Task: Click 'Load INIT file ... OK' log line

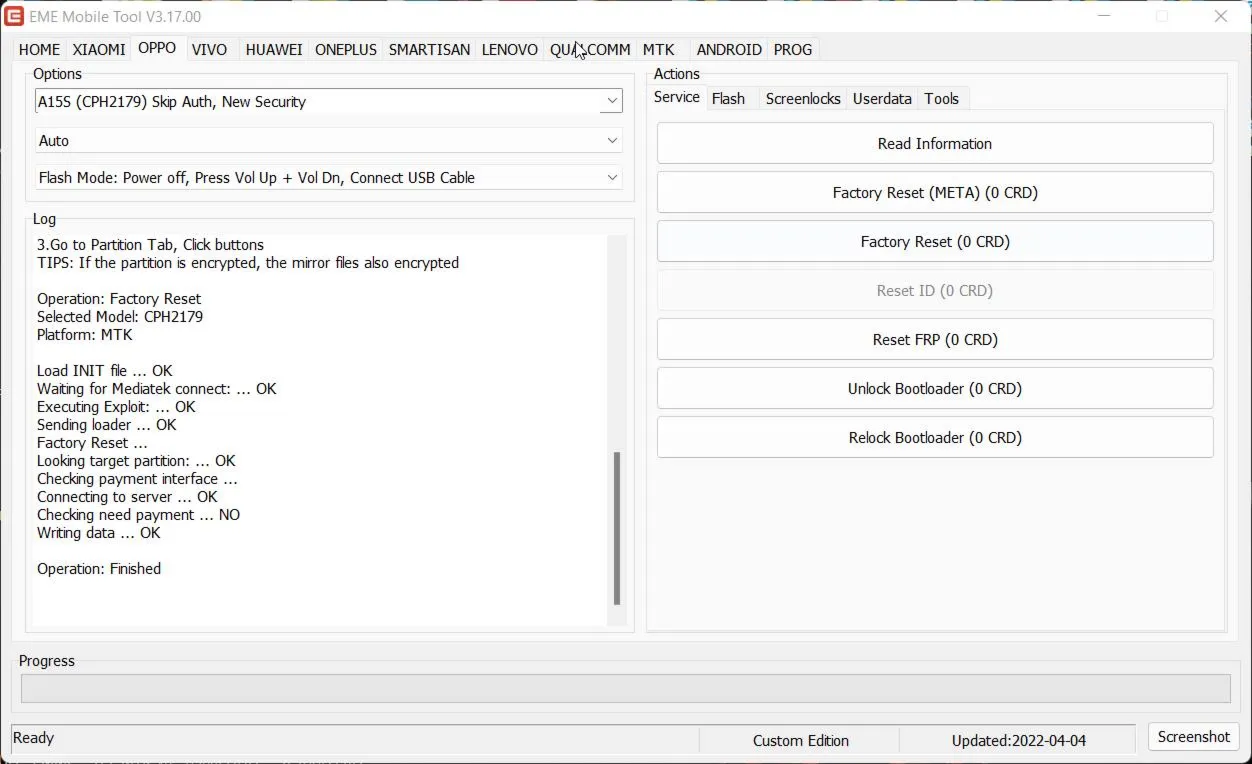Action: pyautogui.click(x=105, y=370)
